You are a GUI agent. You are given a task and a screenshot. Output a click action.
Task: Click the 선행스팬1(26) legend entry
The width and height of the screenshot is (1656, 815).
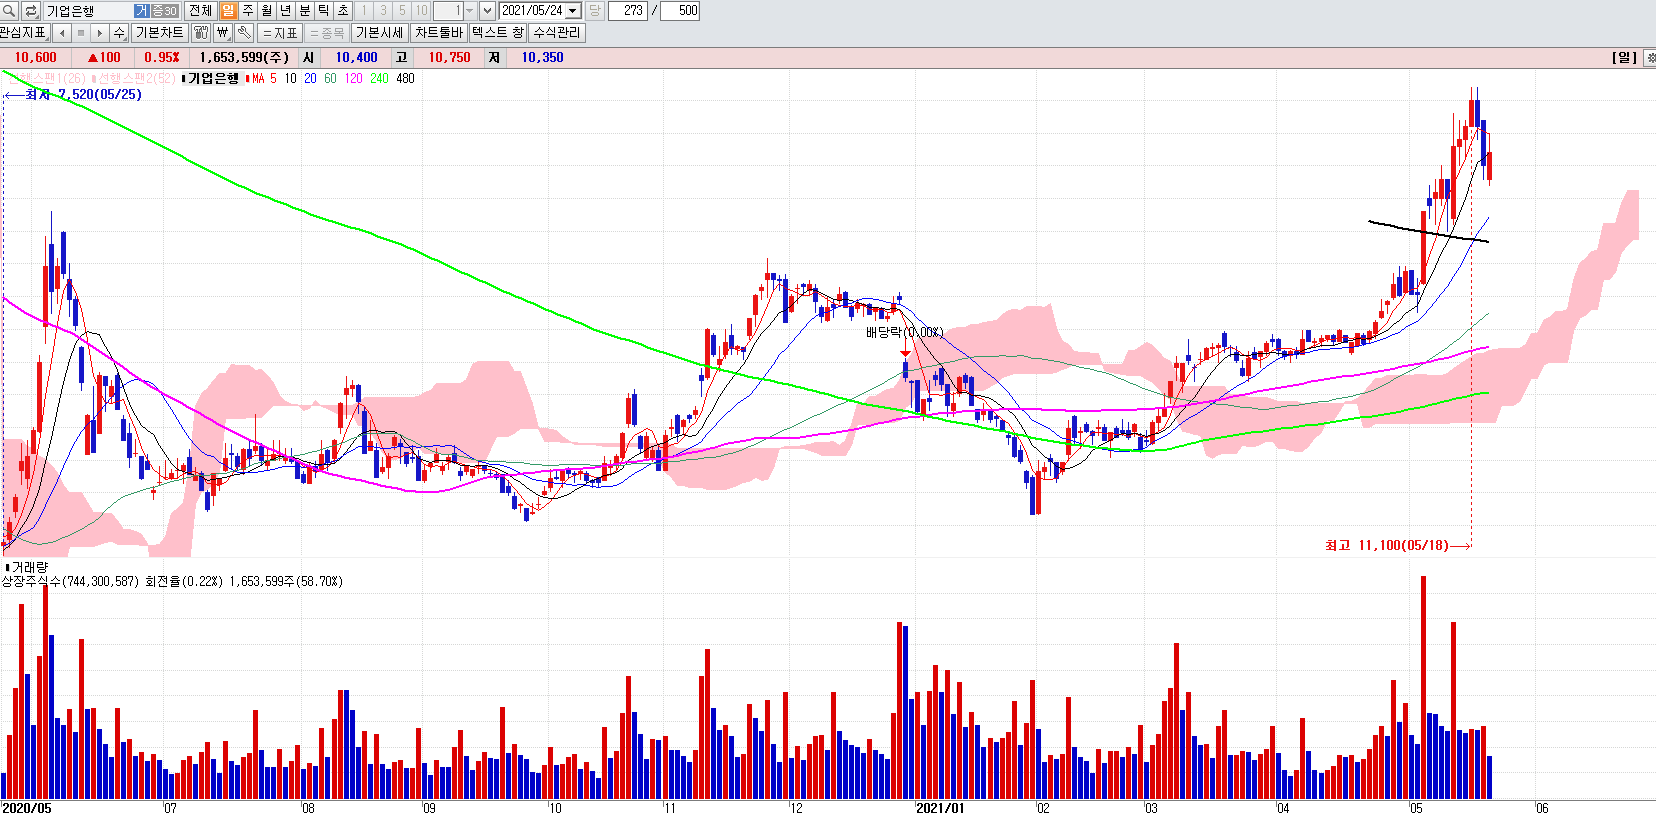[47, 78]
